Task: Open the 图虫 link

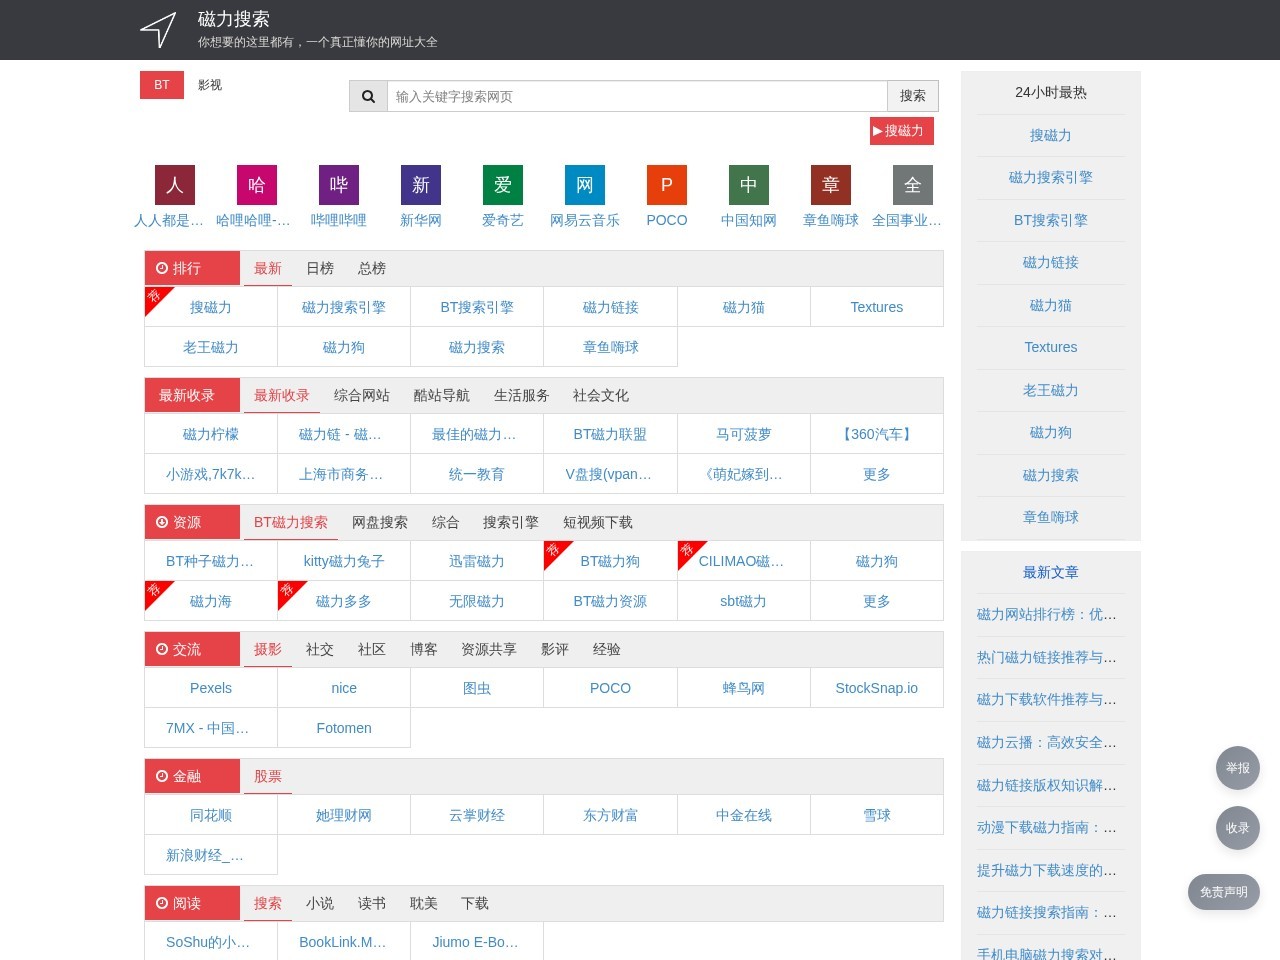Action: pyautogui.click(x=477, y=688)
